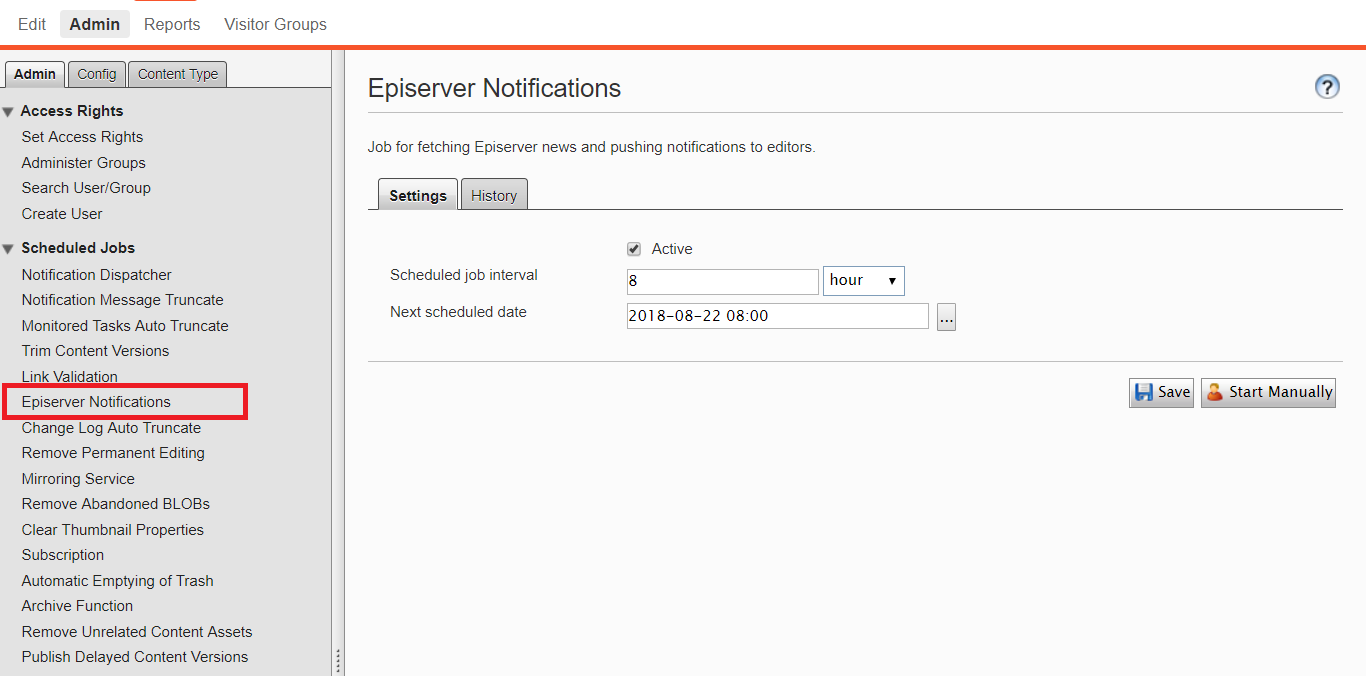Open the Notification Dispatcher job
Image resolution: width=1366 pixels, height=676 pixels.
(97, 275)
